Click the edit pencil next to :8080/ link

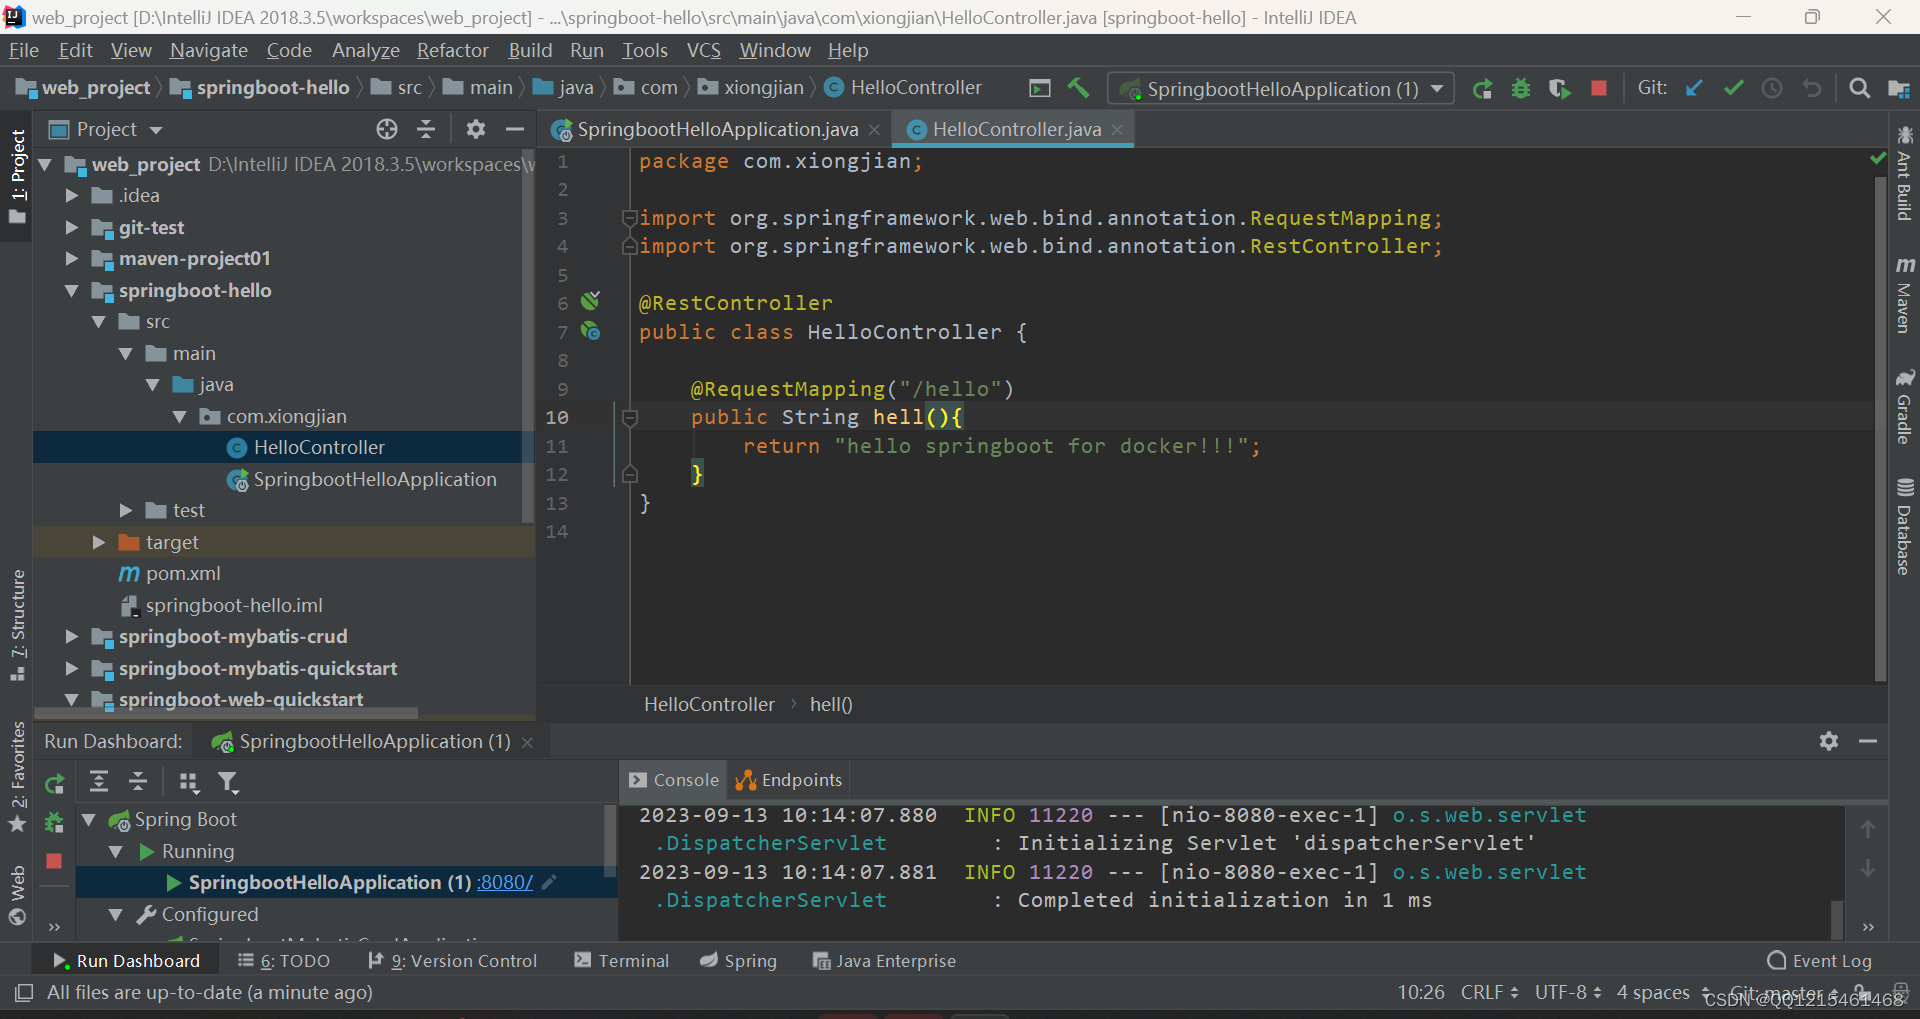[x=549, y=882]
